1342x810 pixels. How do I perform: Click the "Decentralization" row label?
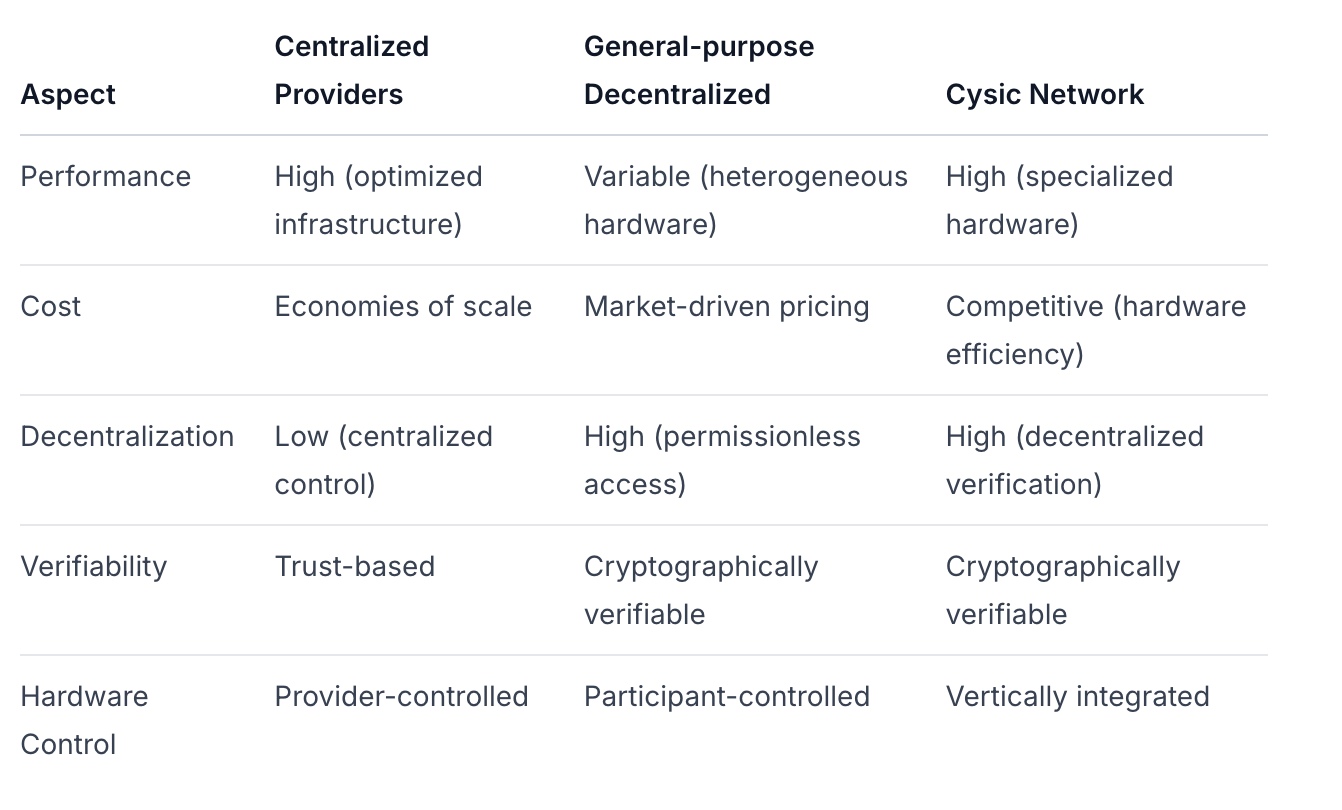(127, 437)
